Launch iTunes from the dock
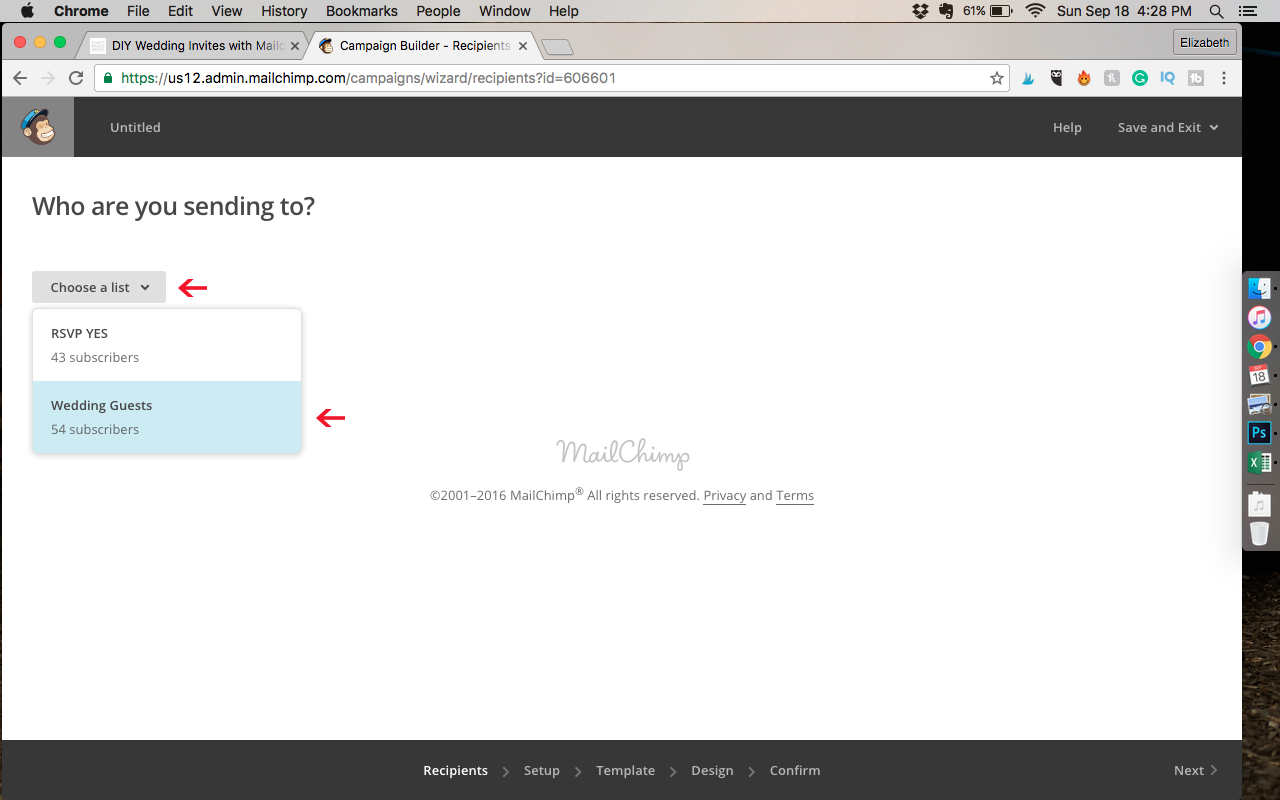The width and height of the screenshot is (1280, 800). [x=1259, y=317]
